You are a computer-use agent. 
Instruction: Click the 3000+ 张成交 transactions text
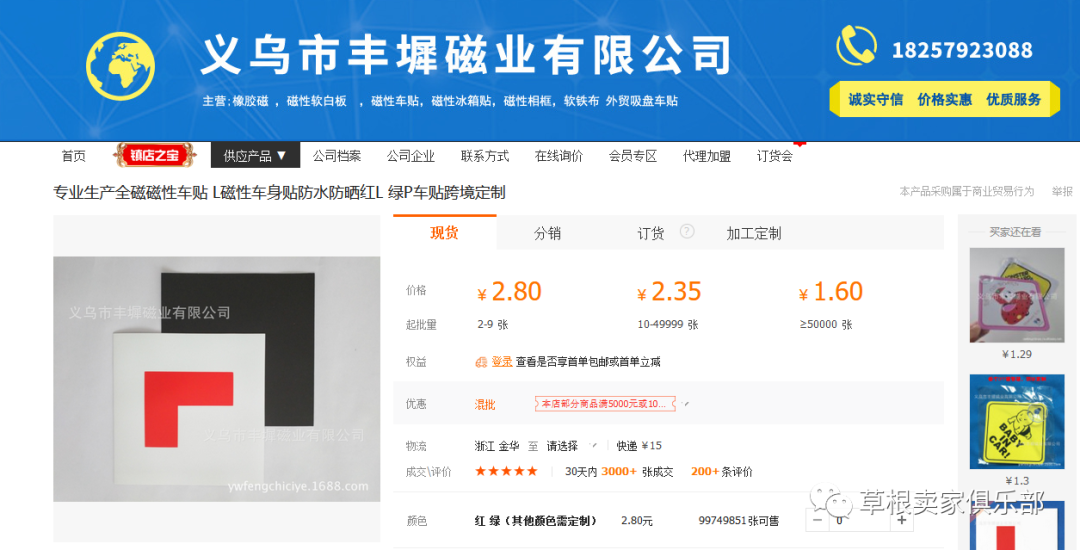point(636,472)
